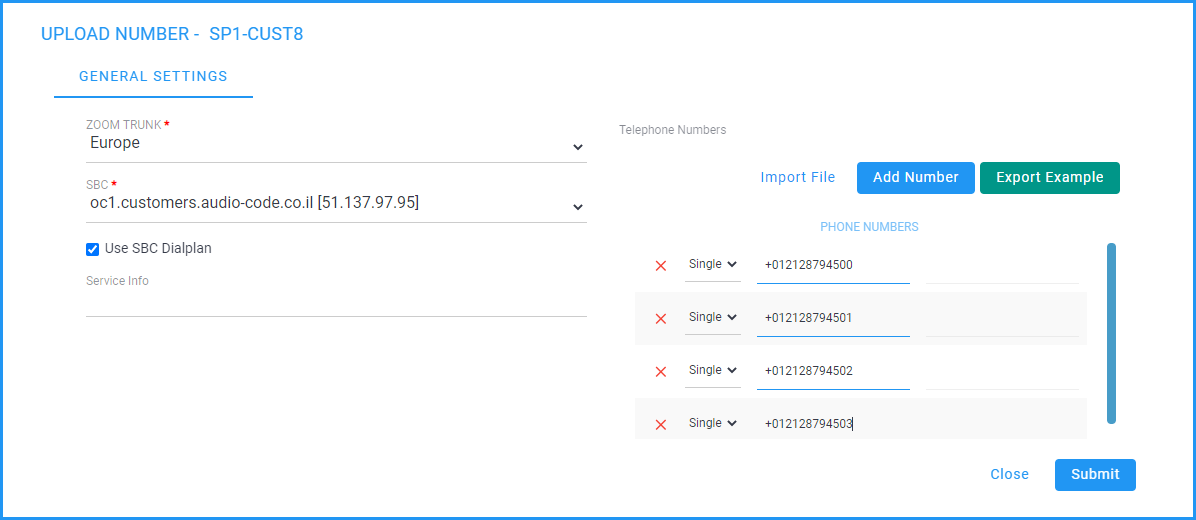Focus the Service Info input field

tap(336, 305)
